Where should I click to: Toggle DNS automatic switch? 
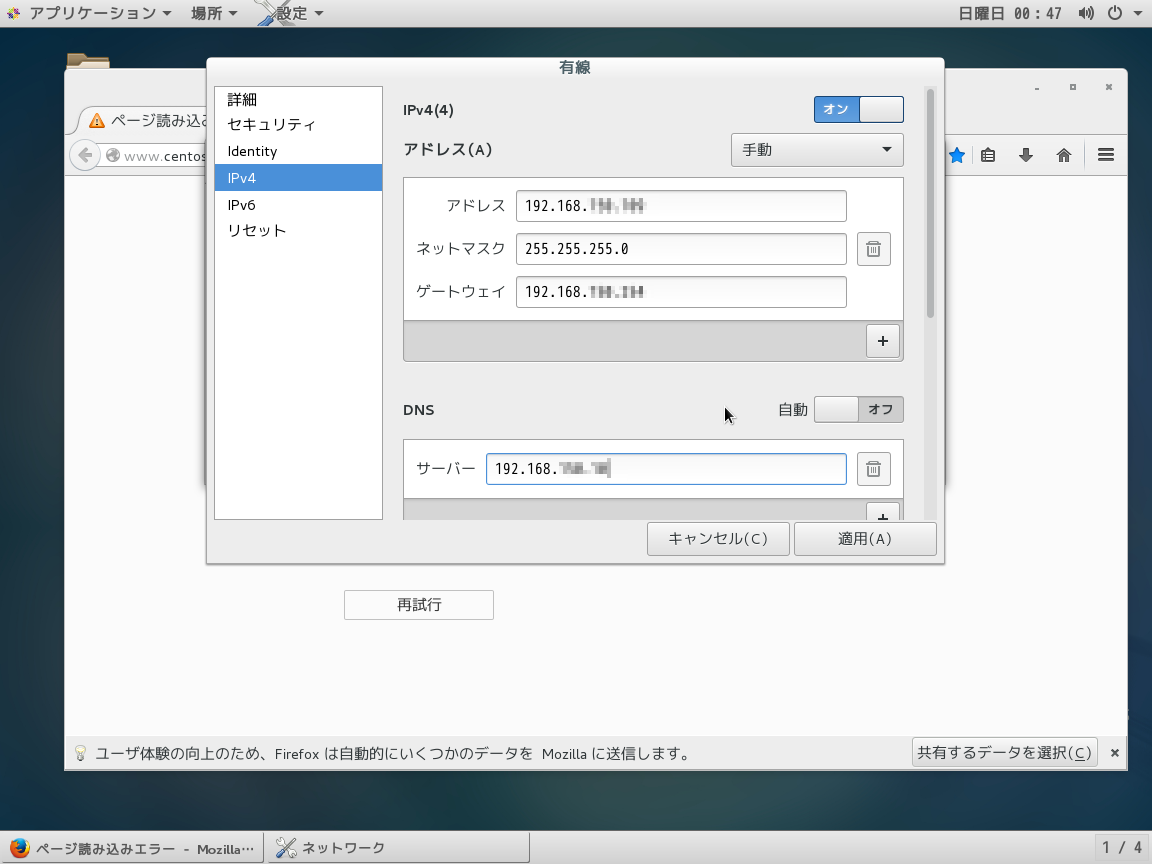858,409
